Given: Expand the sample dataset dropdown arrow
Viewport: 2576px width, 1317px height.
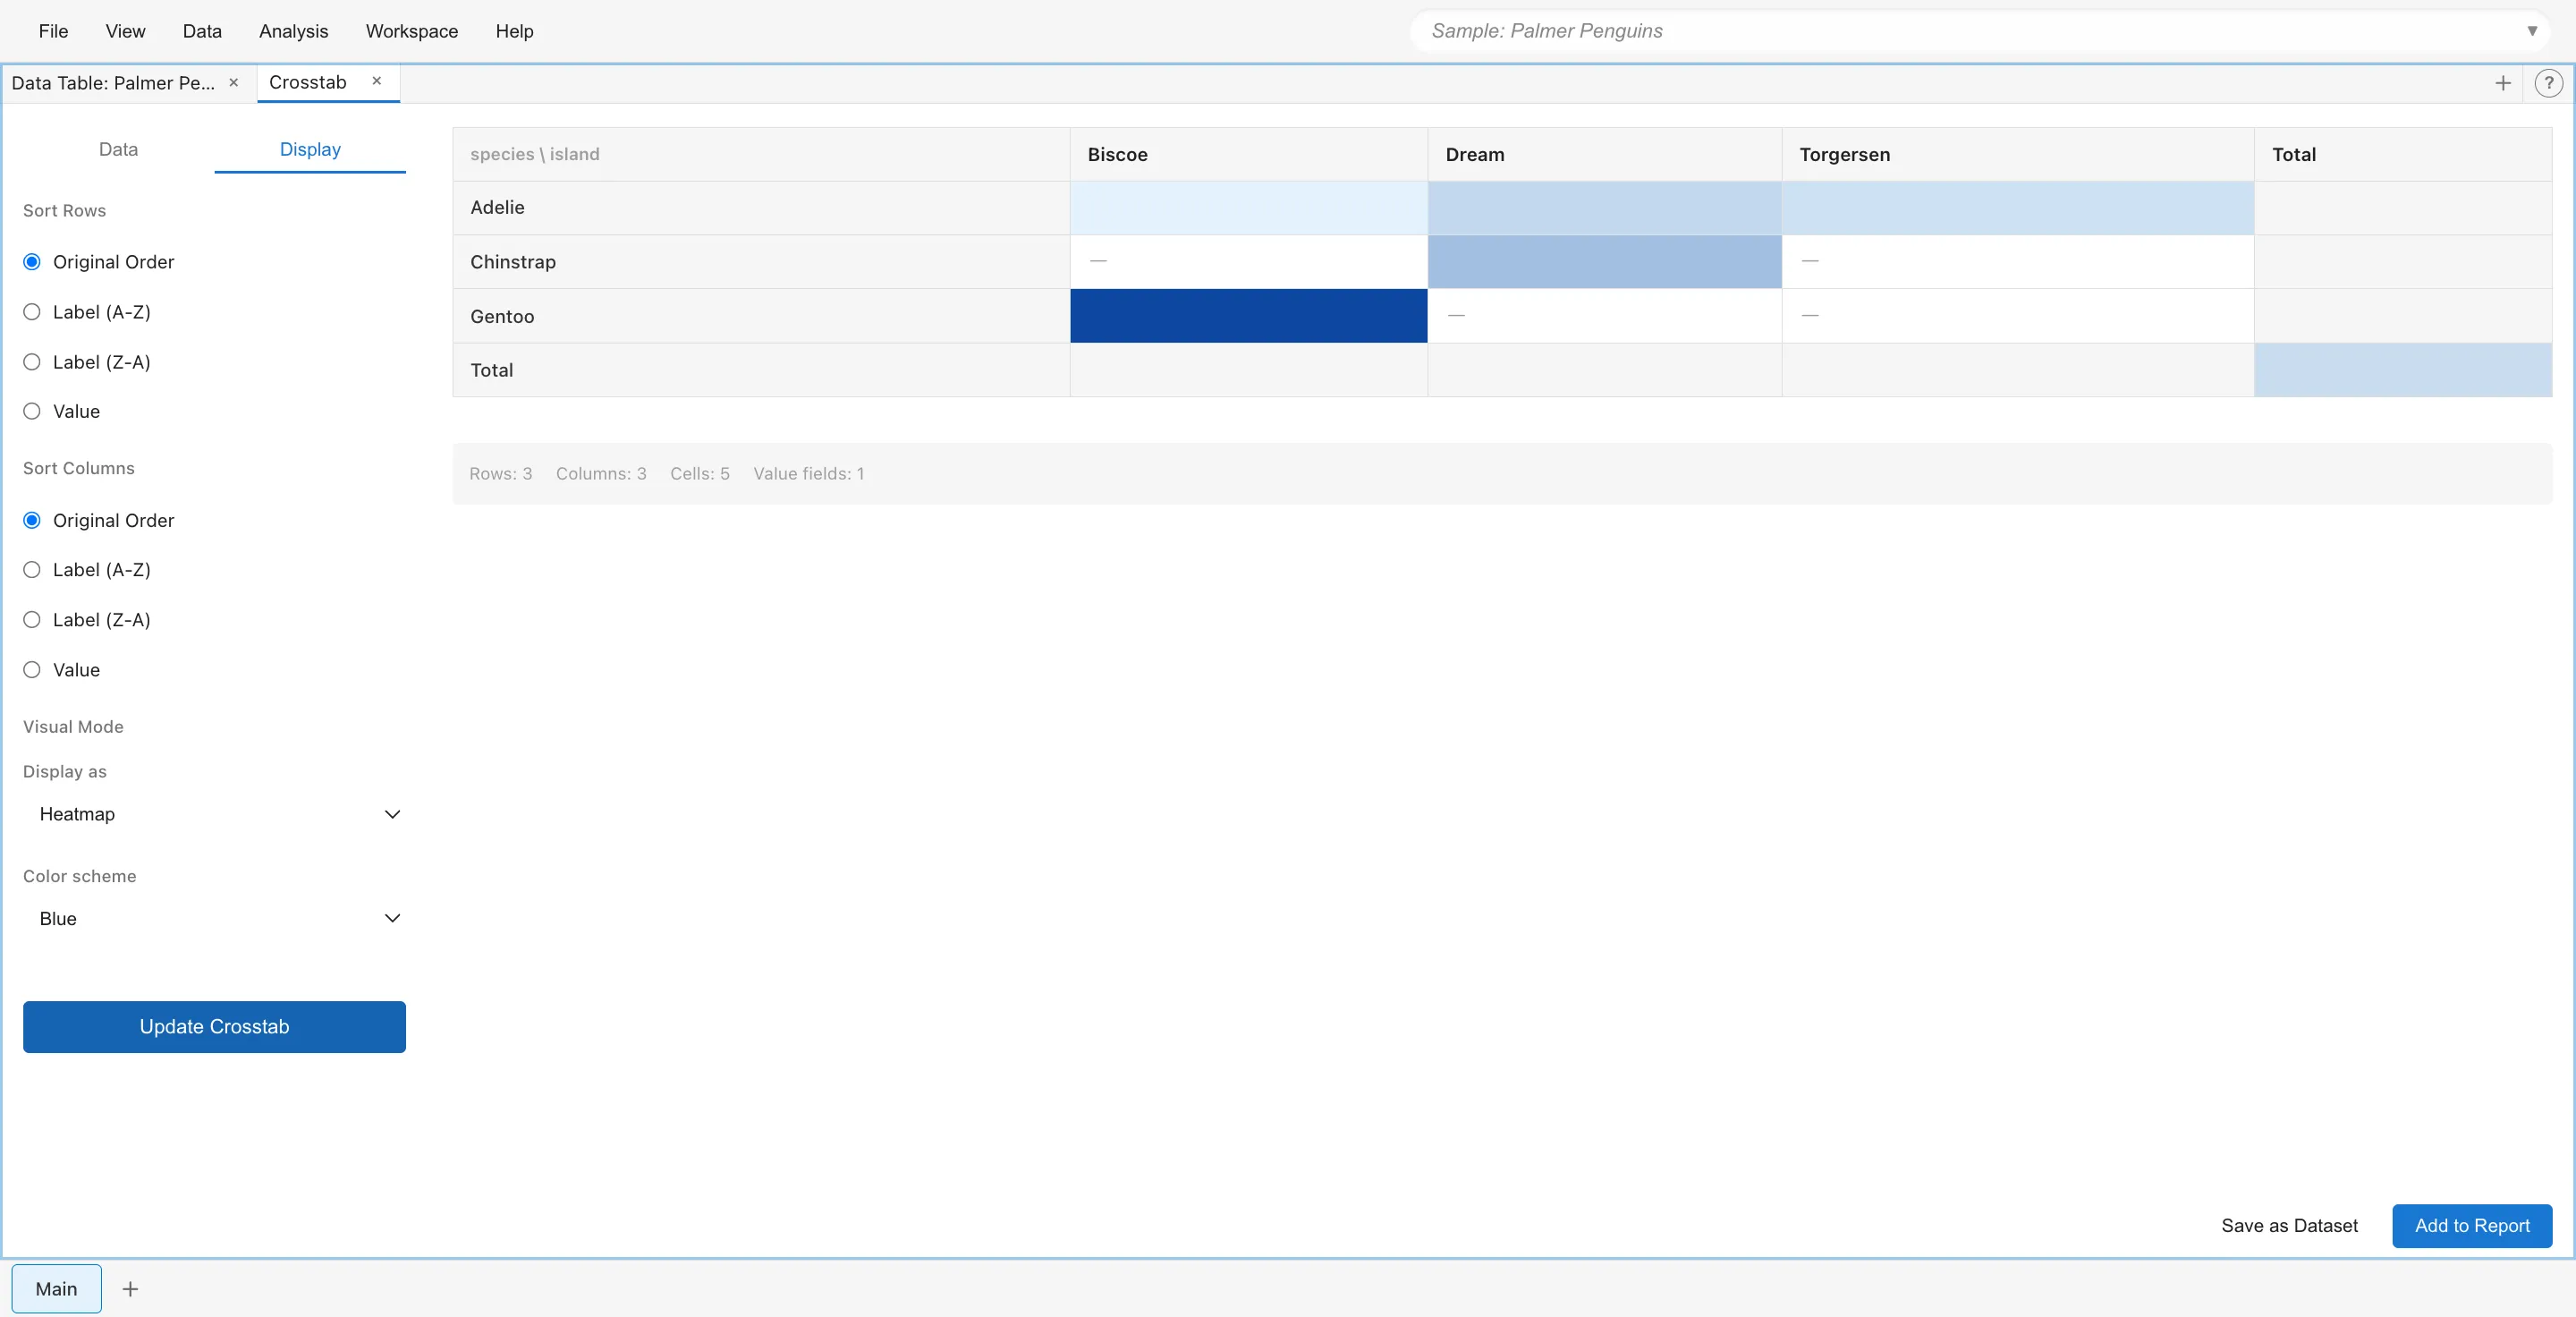Looking at the screenshot, I should [x=2531, y=31].
